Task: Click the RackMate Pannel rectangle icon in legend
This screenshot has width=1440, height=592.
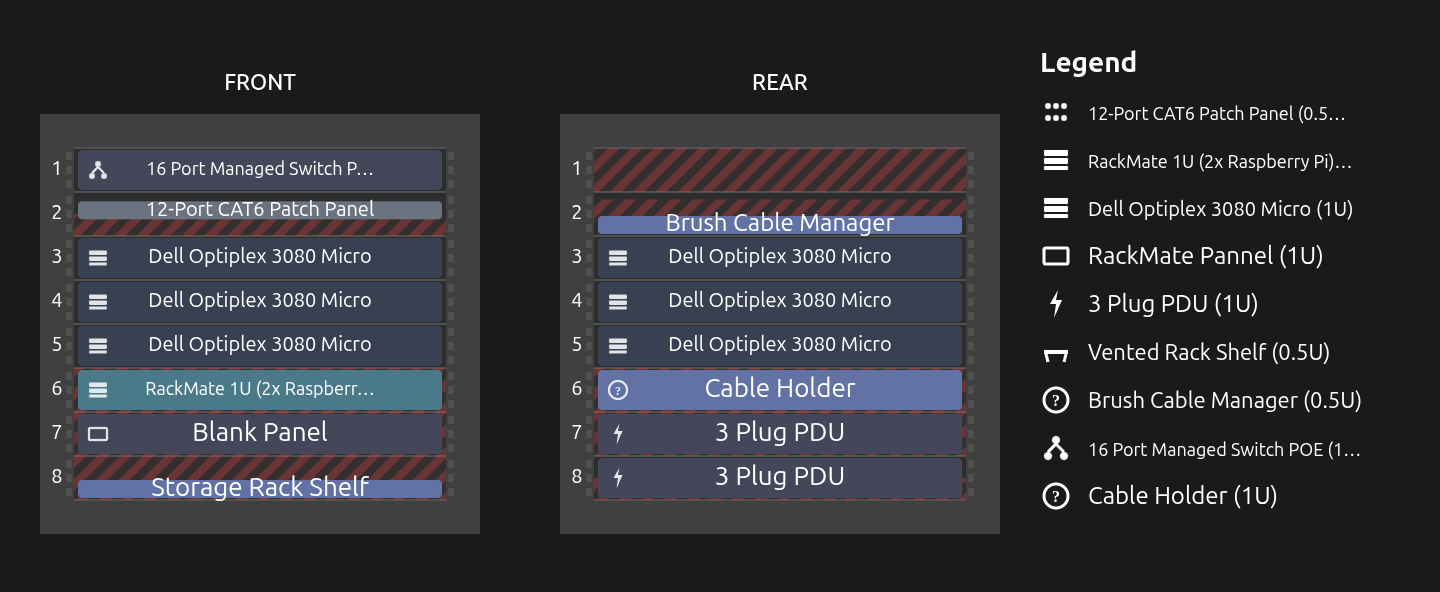Action: pyautogui.click(x=1056, y=256)
